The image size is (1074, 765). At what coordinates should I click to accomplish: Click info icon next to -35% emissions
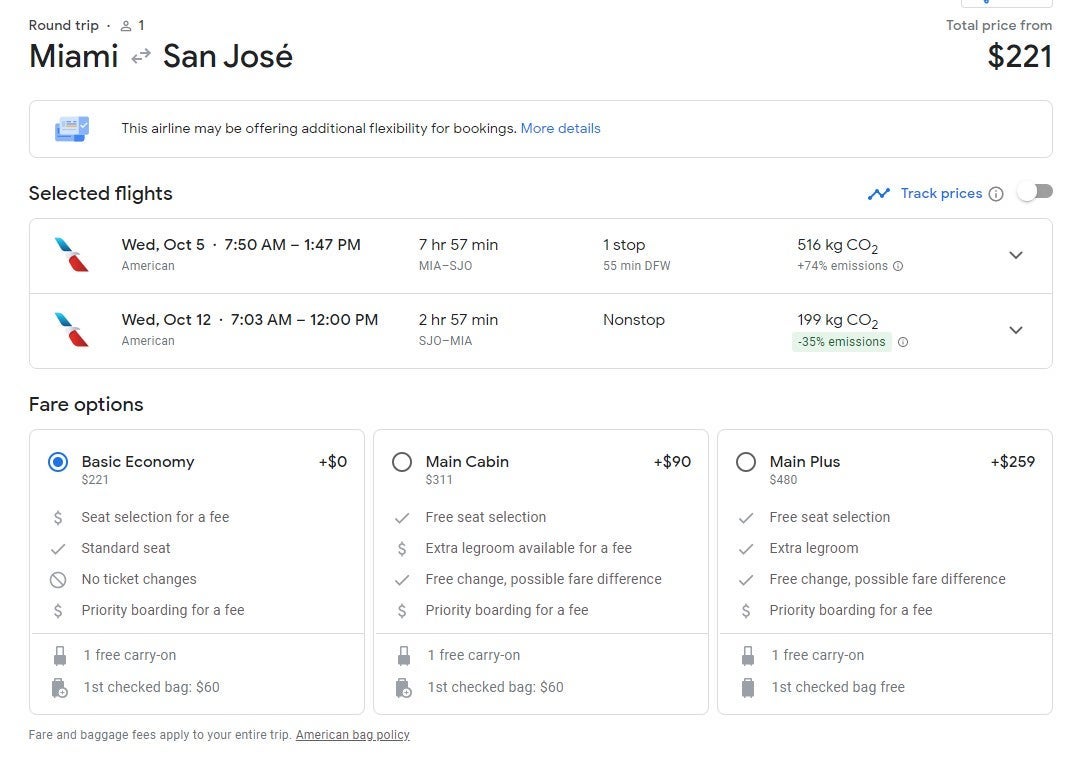coord(903,342)
